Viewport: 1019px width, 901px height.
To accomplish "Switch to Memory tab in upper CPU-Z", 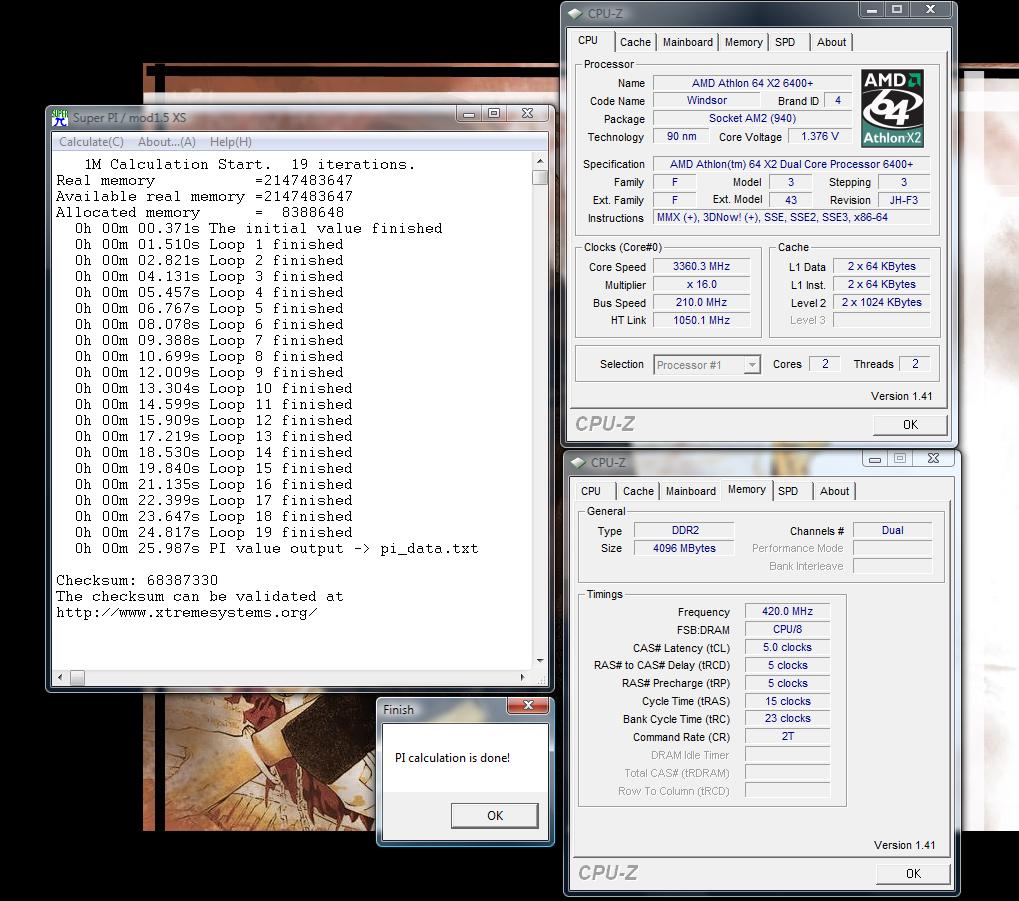I will (x=743, y=42).
